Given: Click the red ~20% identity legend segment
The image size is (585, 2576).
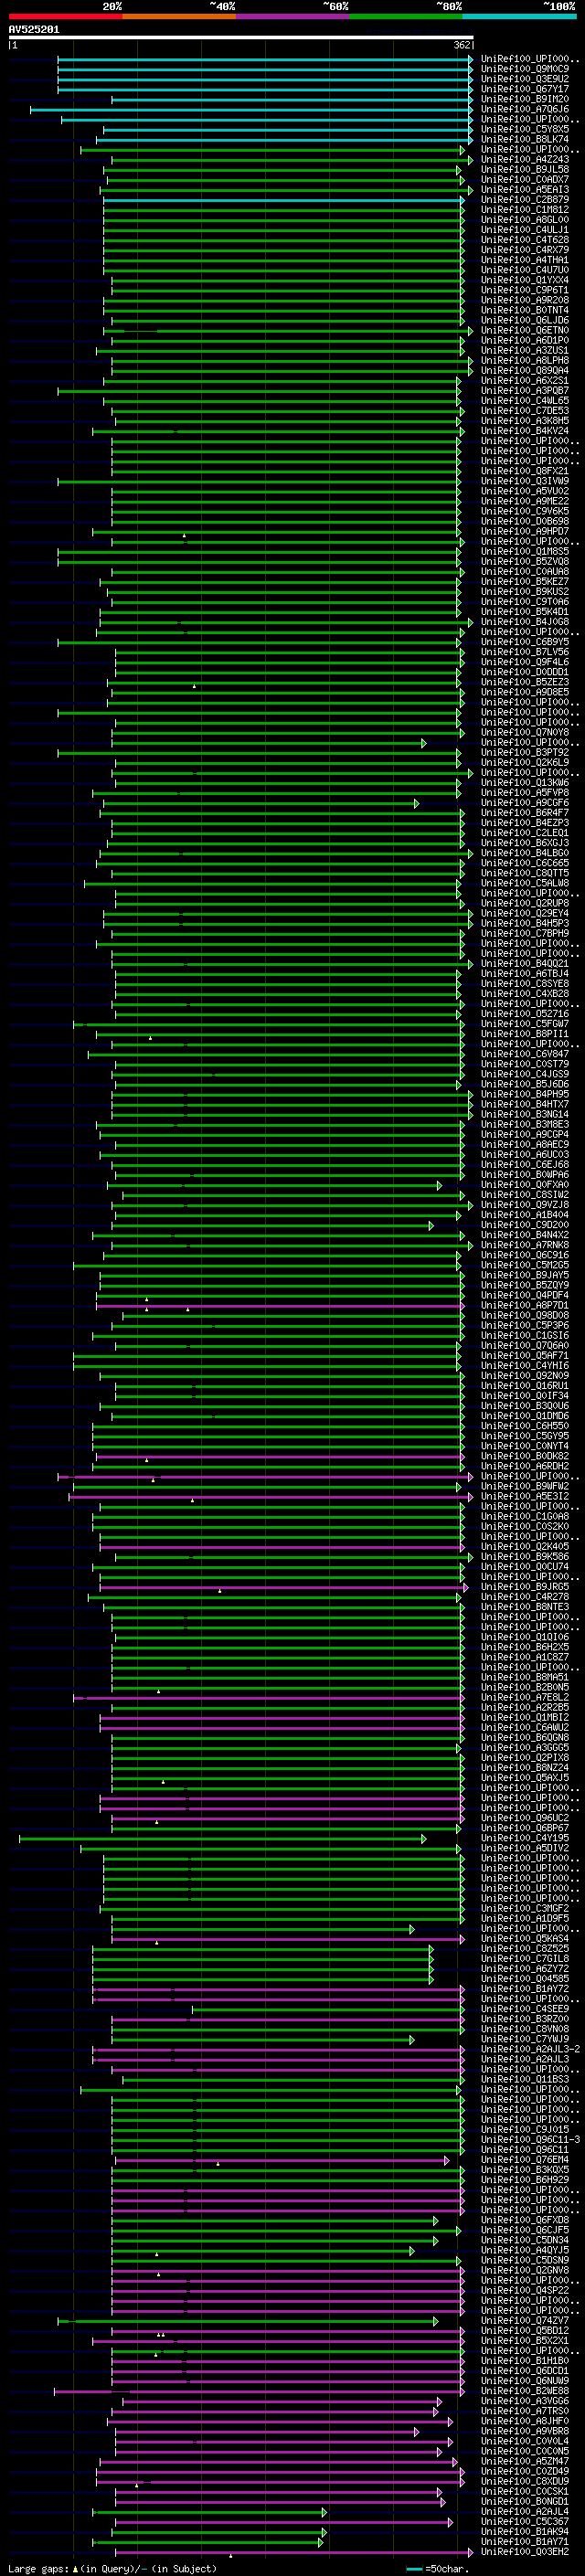Looking at the screenshot, I should [x=65, y=16].
